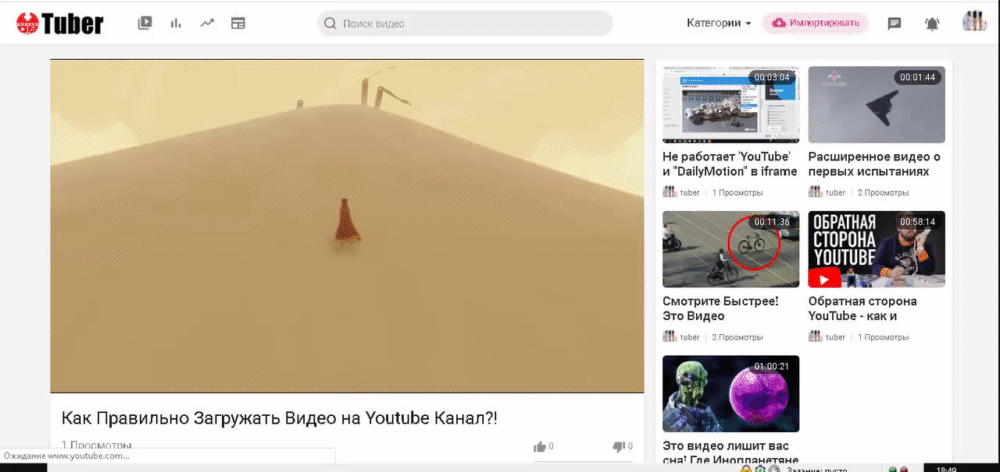
Task: Open the articles layout icon in header
Action: 238,24
